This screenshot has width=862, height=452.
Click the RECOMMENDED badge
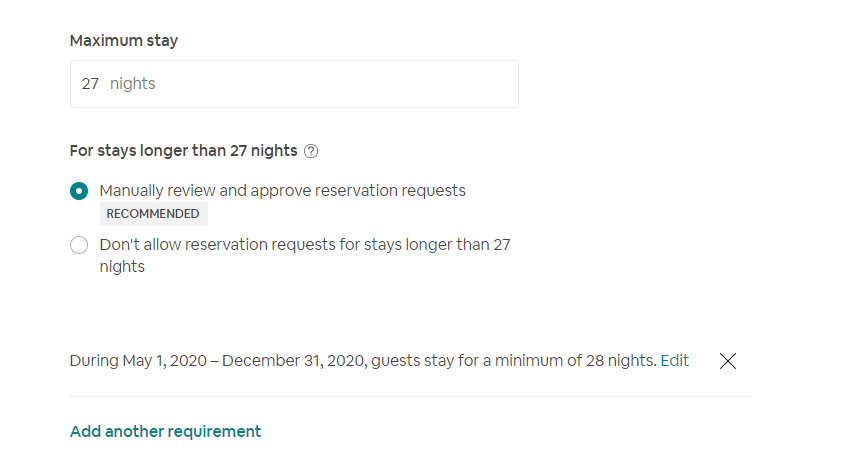[x=153, y=213]
